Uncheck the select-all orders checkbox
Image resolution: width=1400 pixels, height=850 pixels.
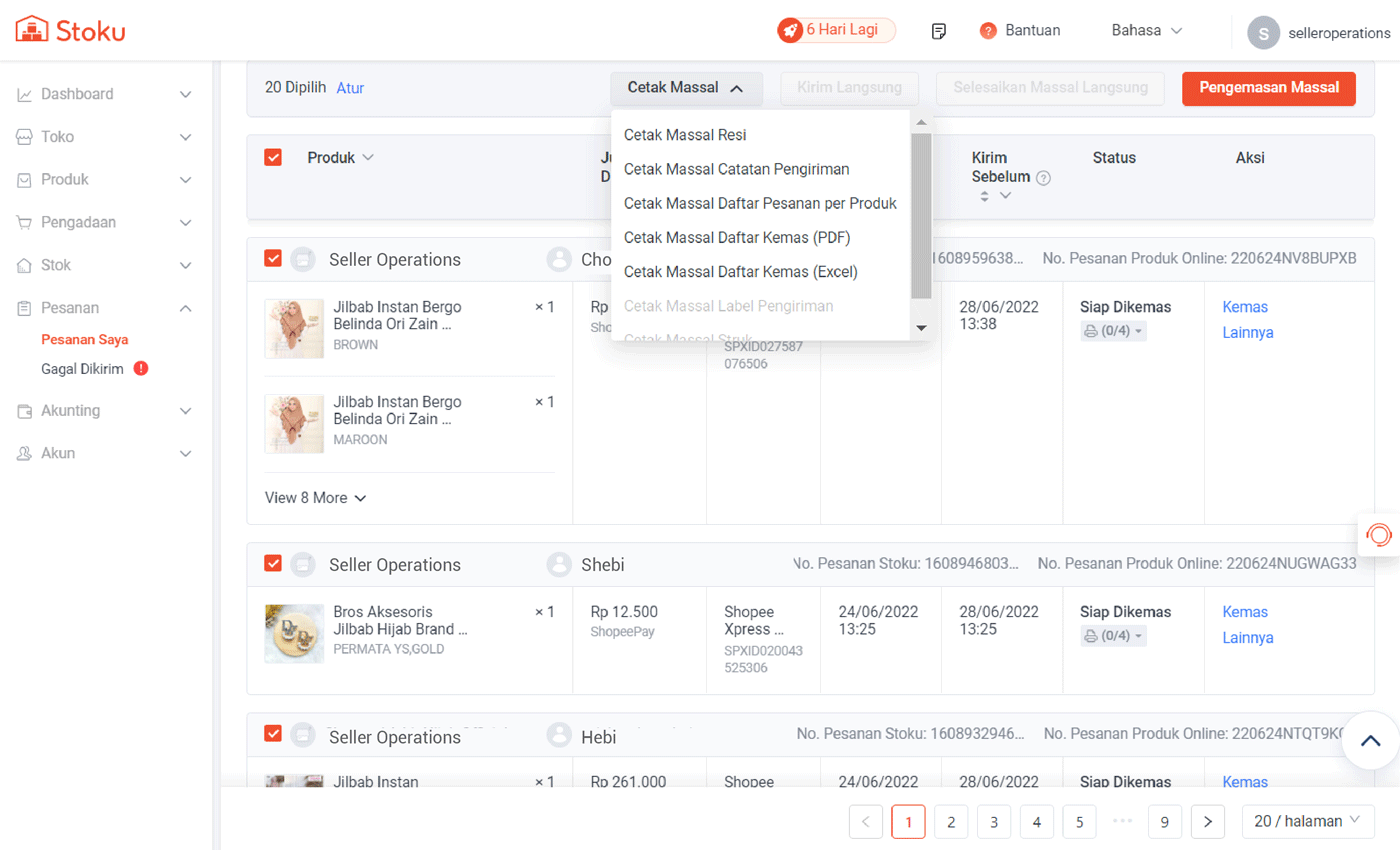click(x=273, y=157)
